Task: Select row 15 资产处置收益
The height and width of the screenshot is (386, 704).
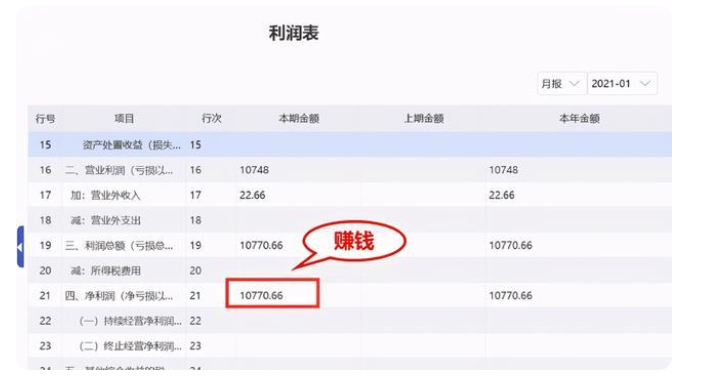Action: 350,145
